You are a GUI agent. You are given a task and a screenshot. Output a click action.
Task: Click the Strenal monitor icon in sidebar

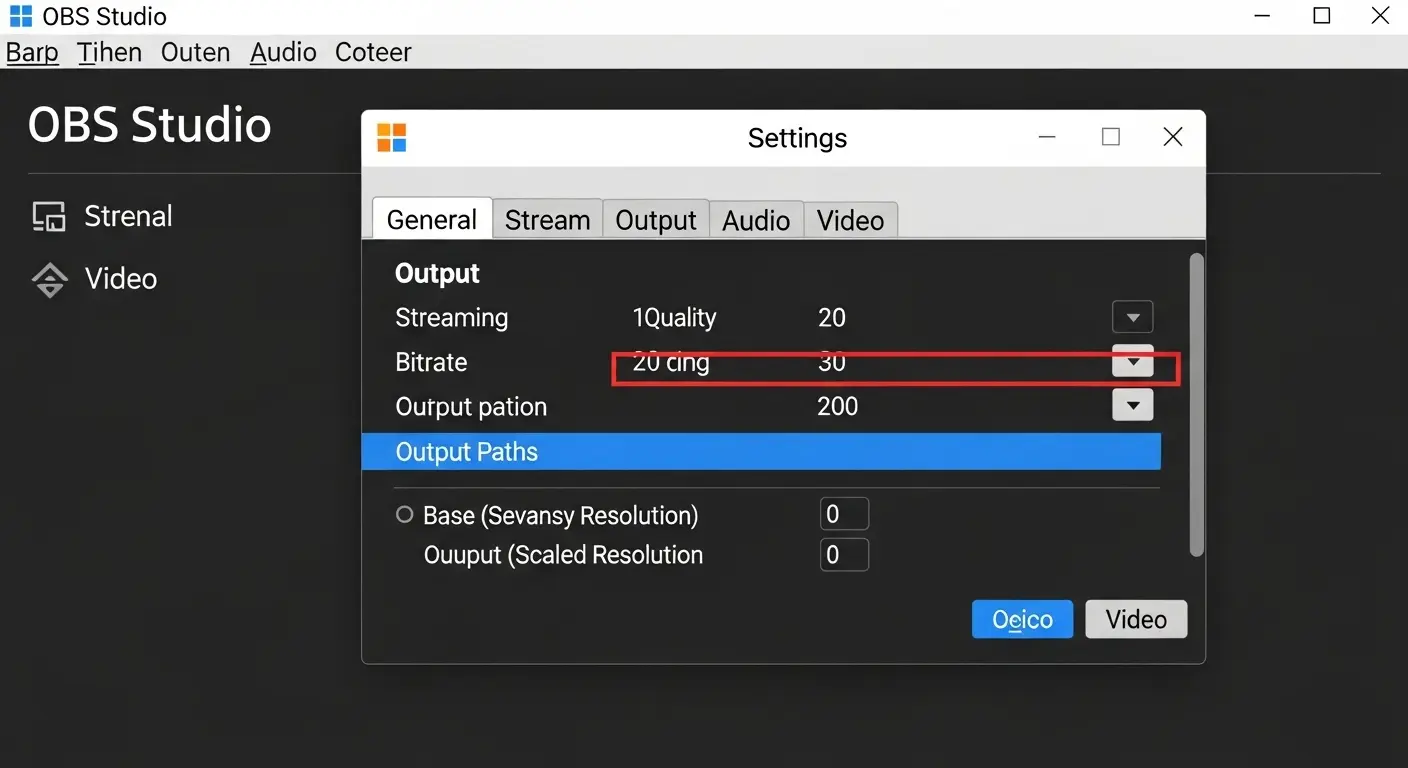(49, 217)
